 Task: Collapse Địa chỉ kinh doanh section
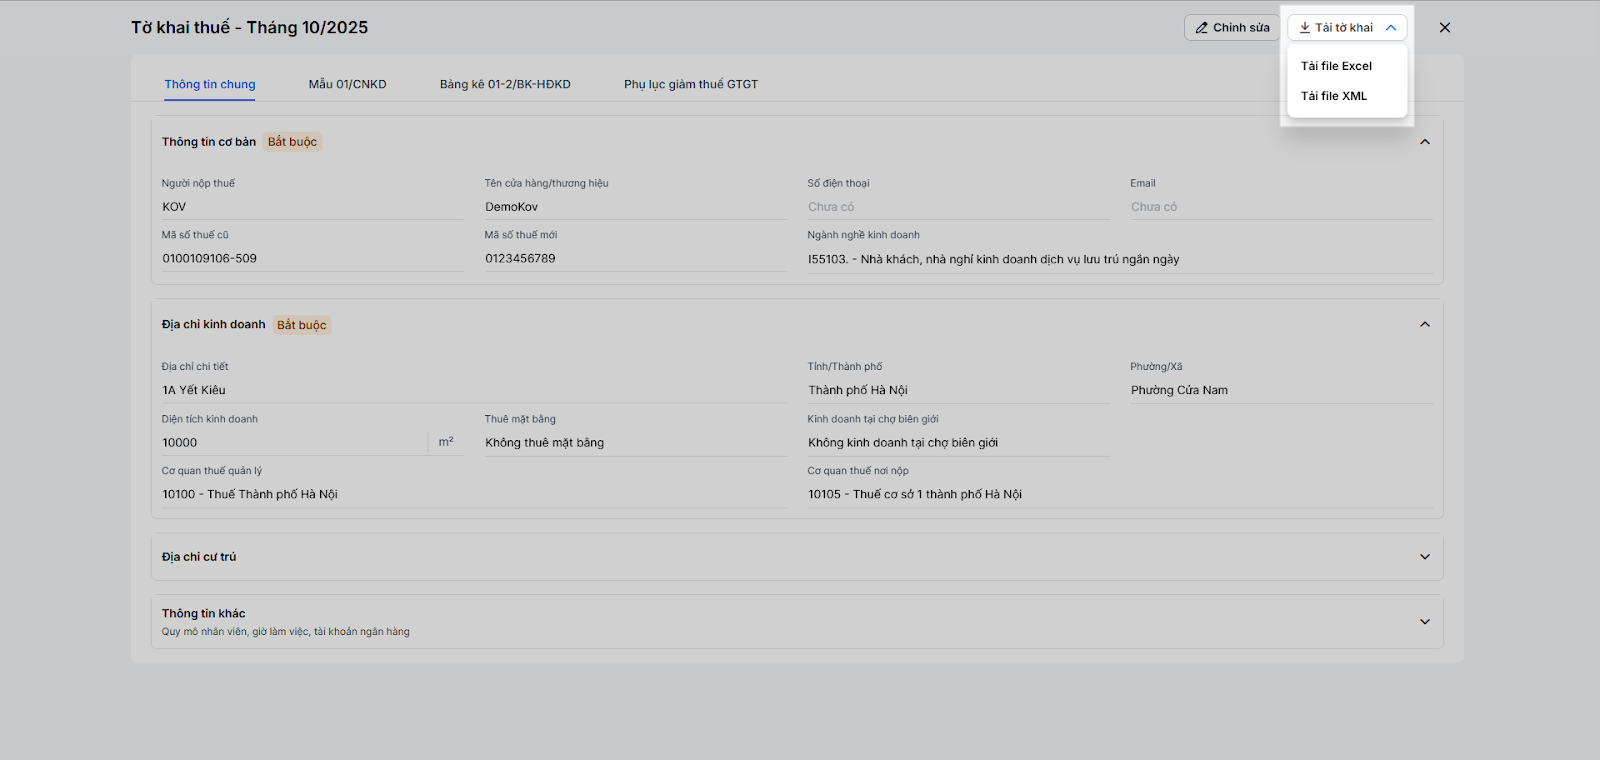coord(1425,325)
